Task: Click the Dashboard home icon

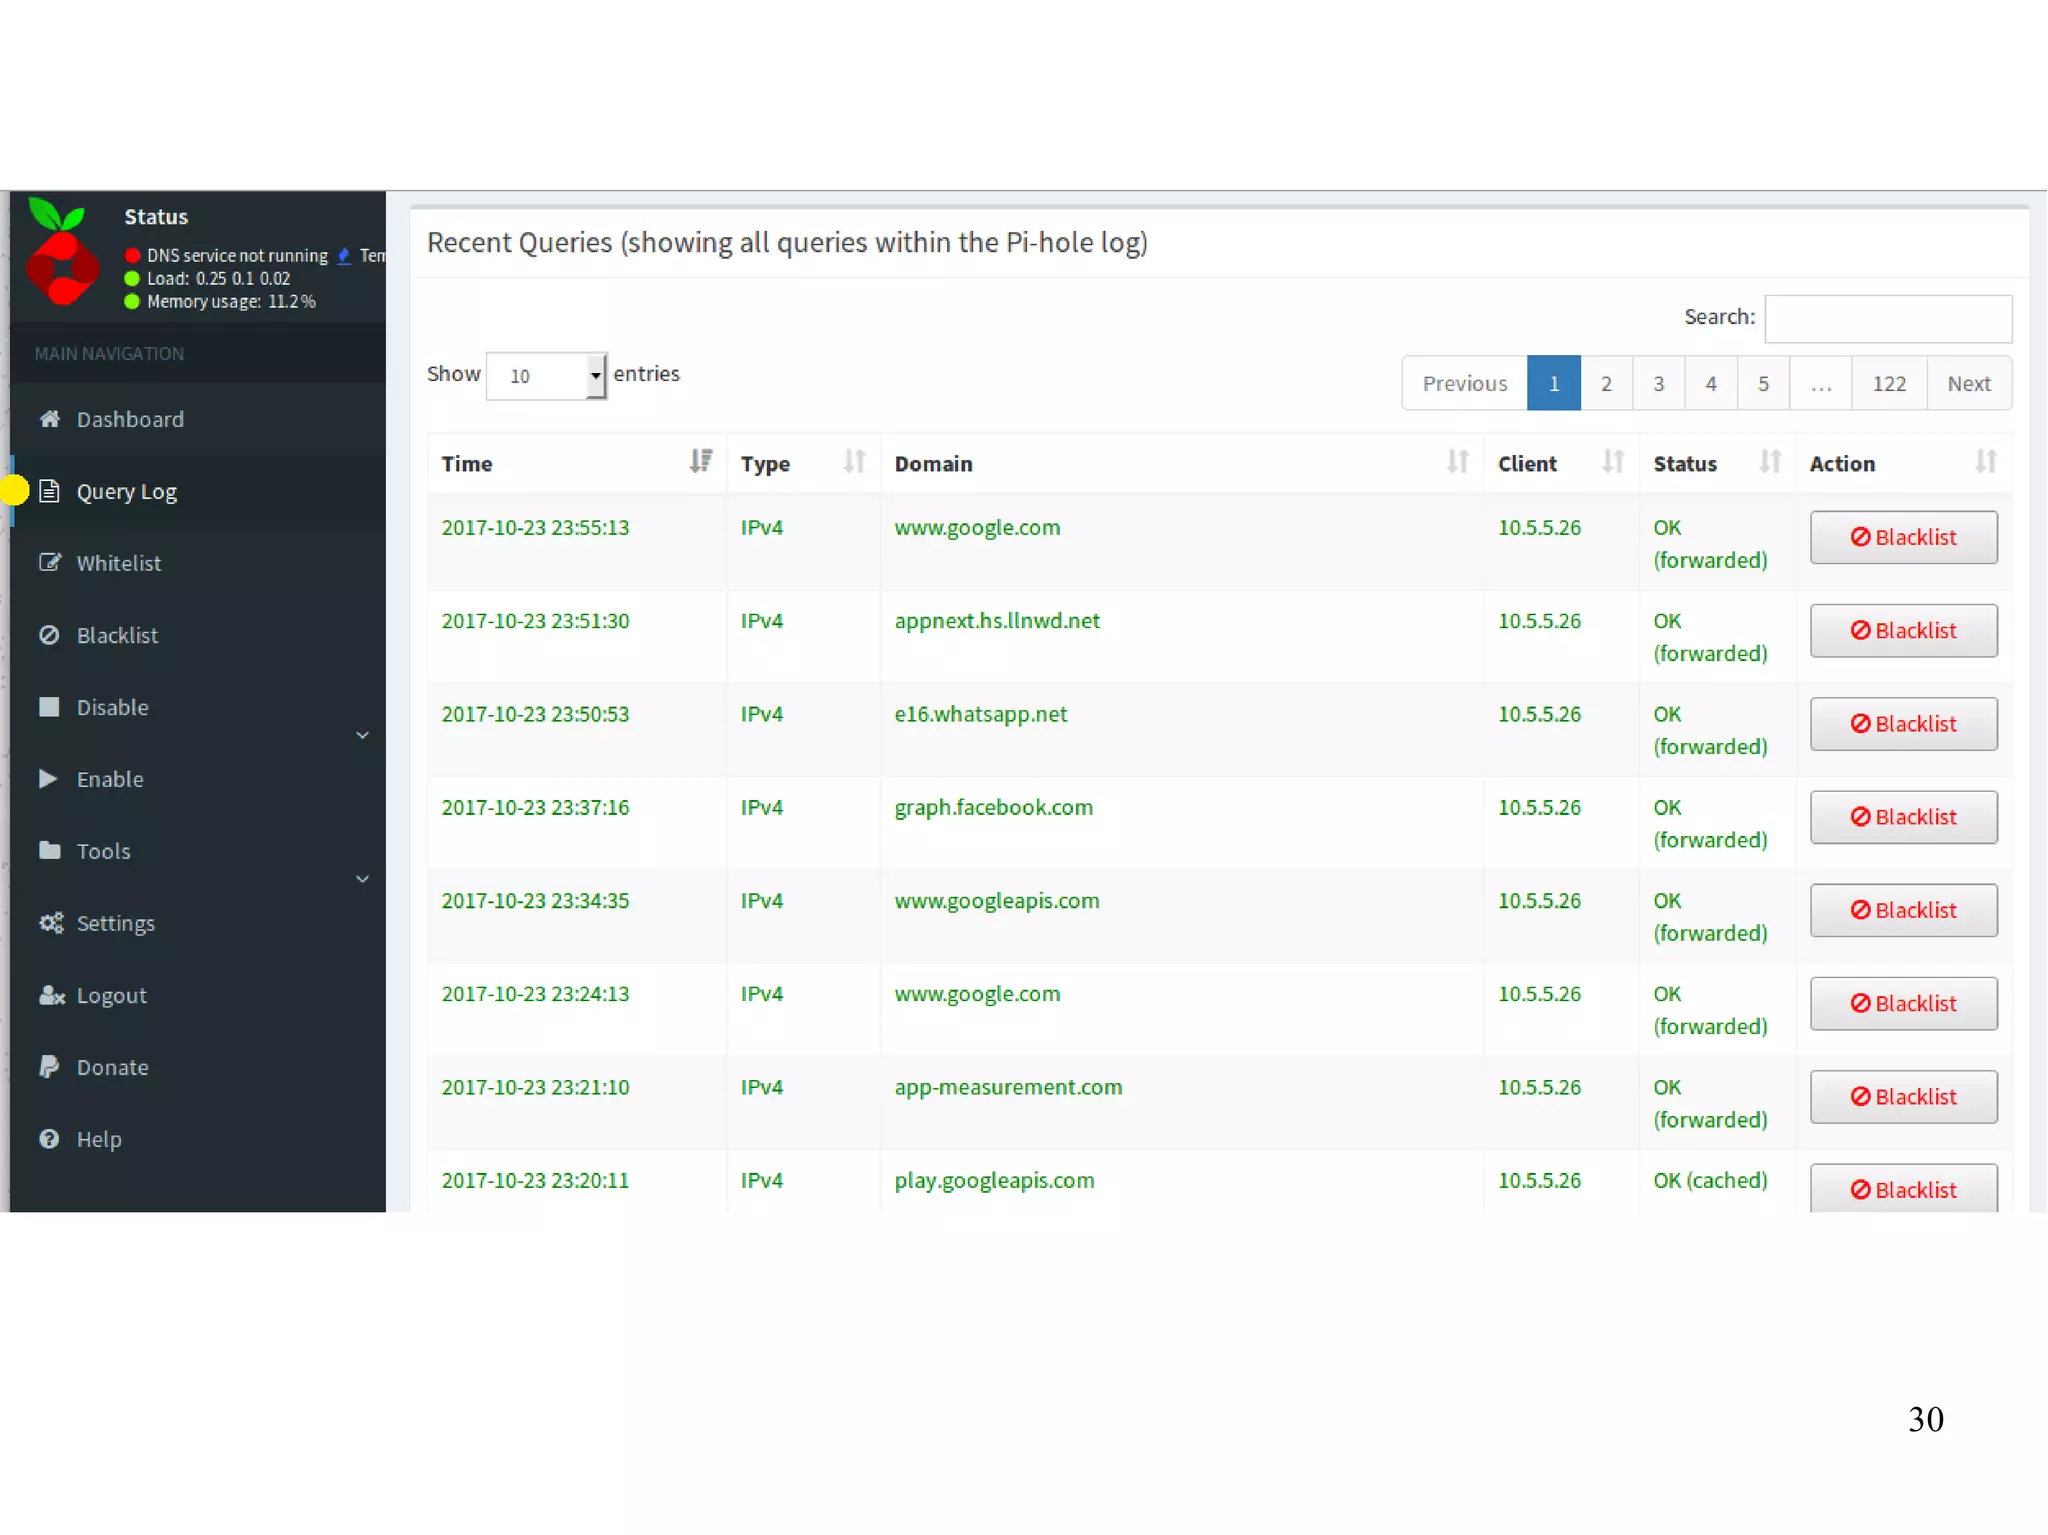Action: tap(49, 419)
